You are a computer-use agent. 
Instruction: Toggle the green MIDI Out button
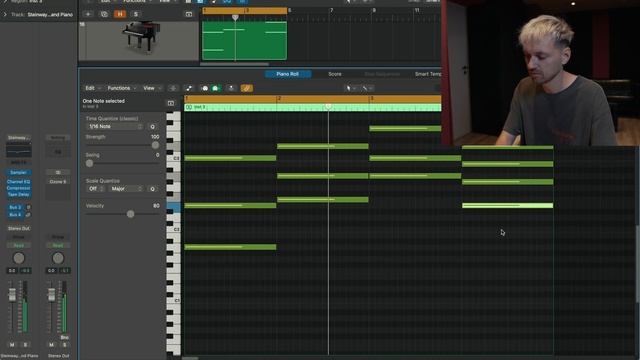216,88
